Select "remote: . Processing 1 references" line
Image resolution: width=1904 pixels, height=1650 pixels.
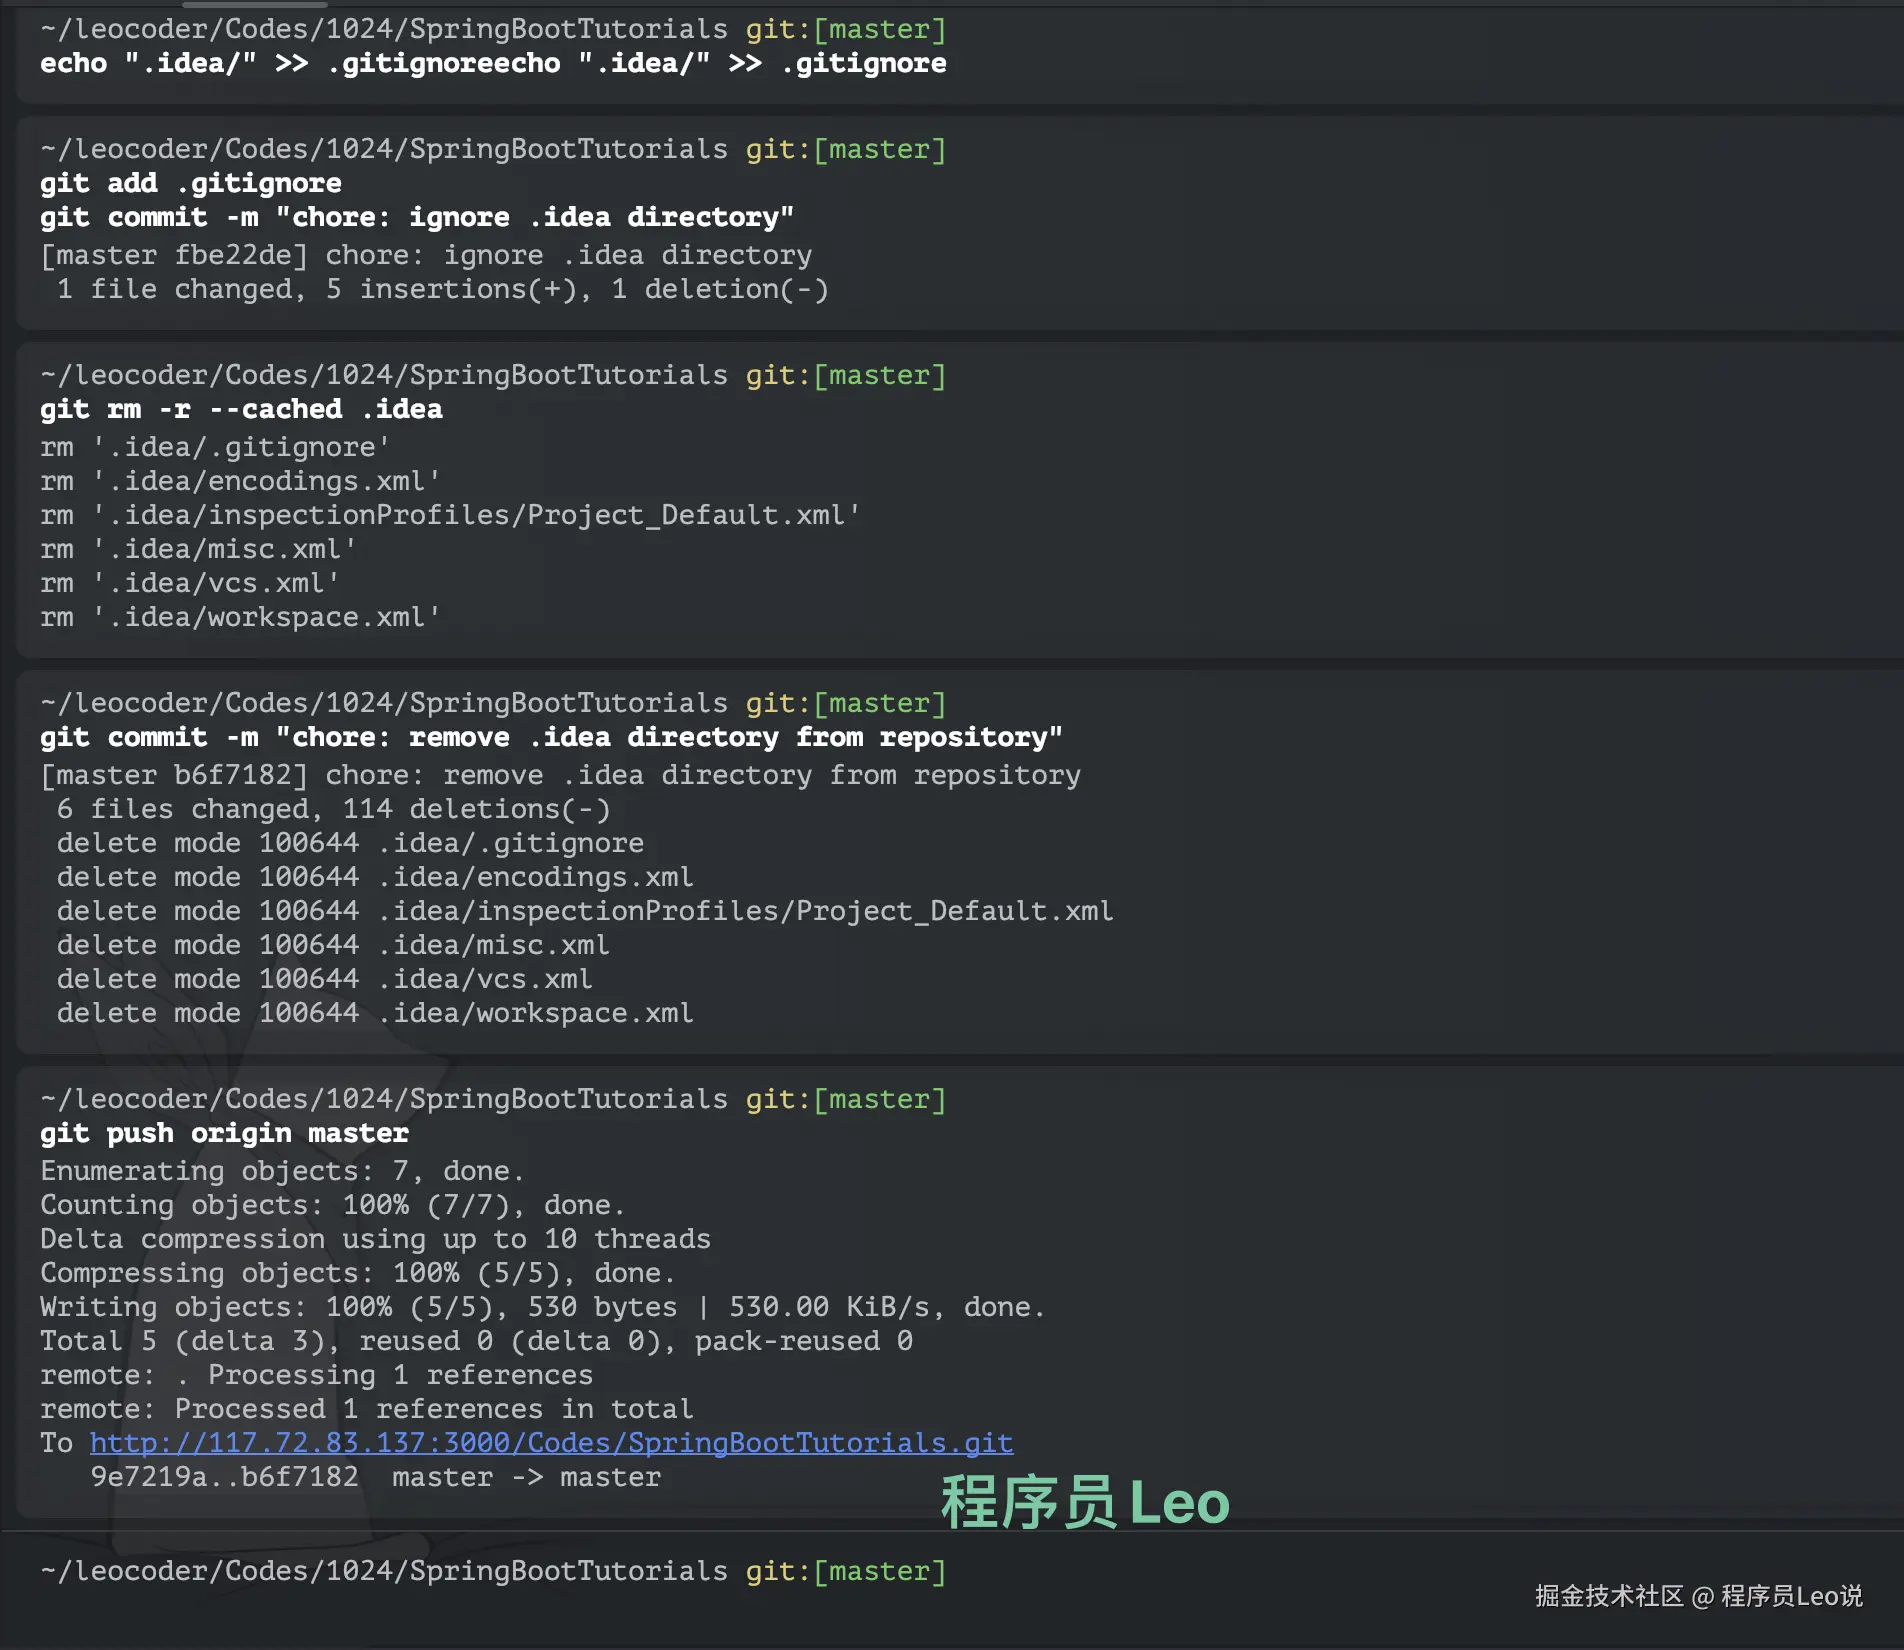pos(316,1375)
